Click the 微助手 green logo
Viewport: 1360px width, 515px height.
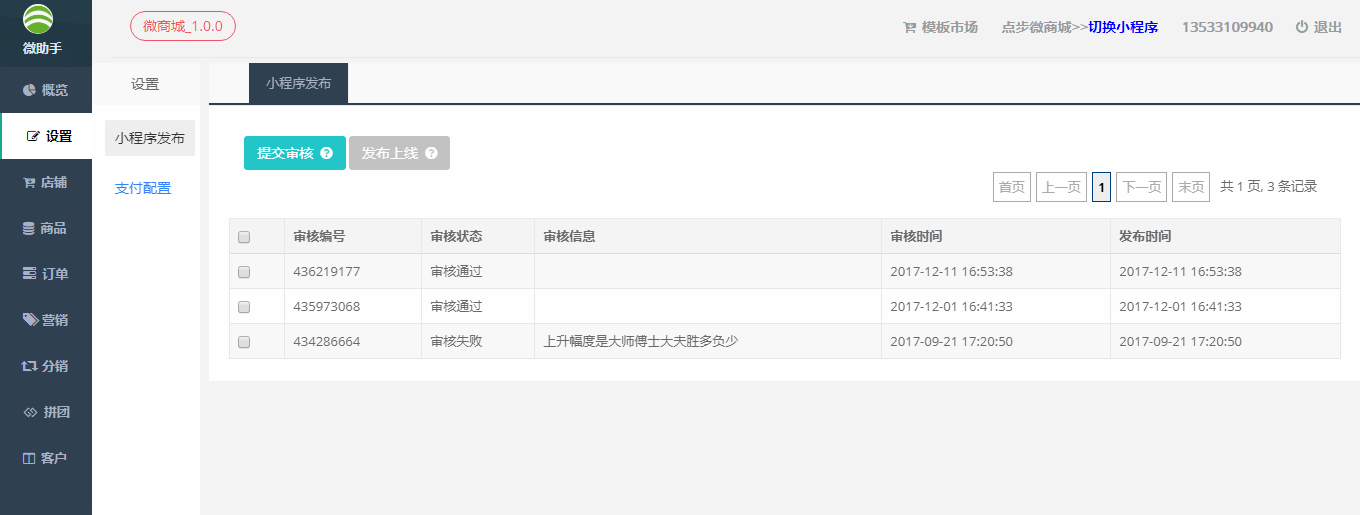38,21
